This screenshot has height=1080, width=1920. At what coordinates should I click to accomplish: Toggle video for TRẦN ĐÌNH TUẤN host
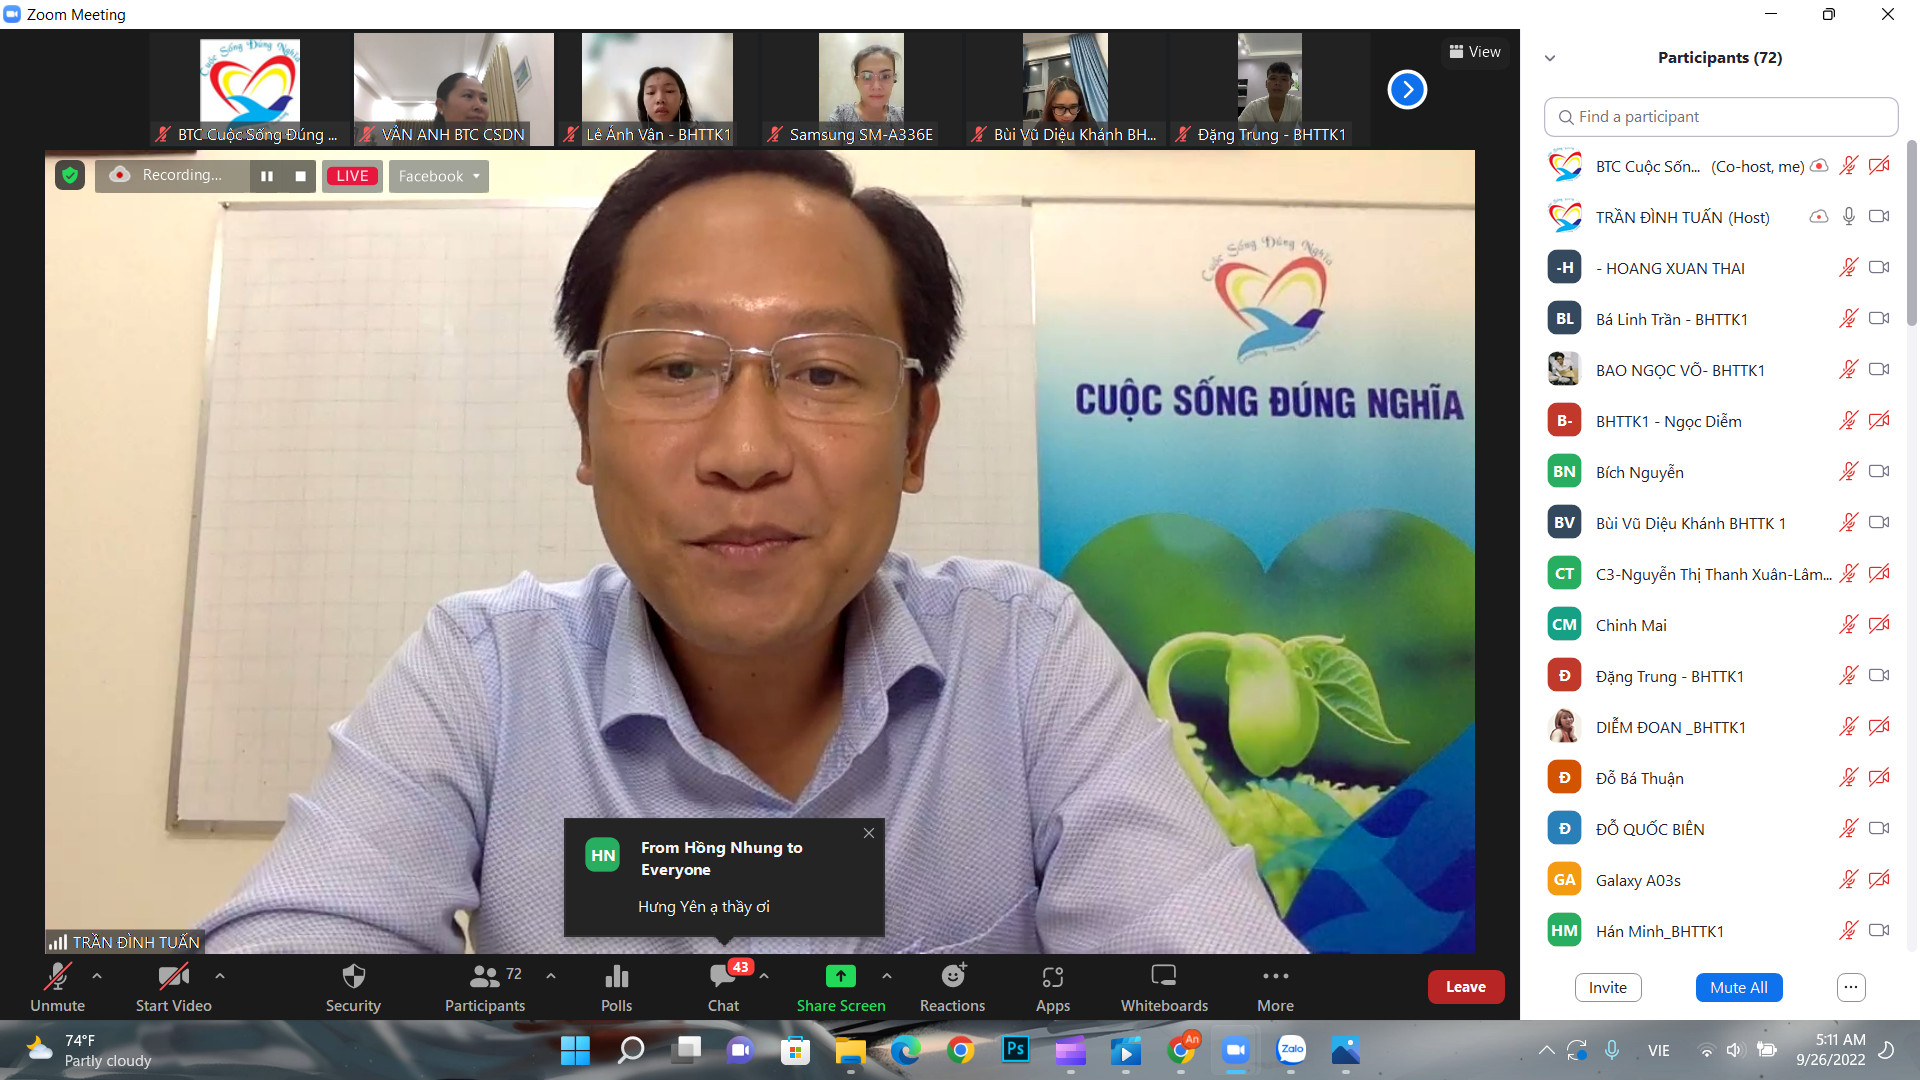(1879, 217)
